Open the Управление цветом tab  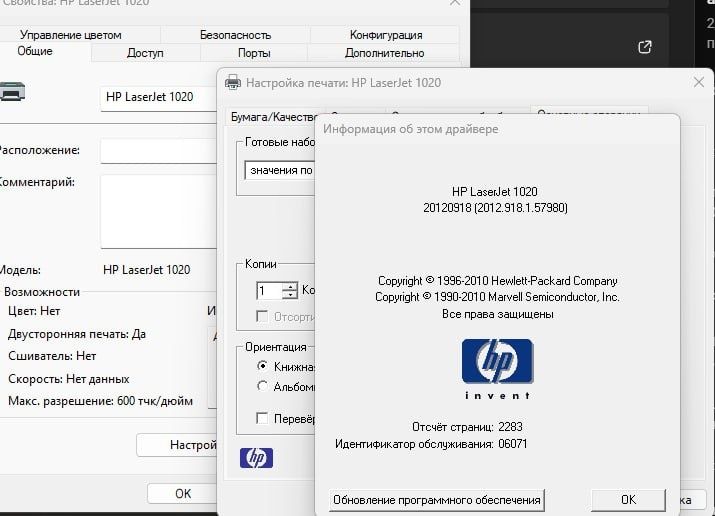[x=71, y=35]
